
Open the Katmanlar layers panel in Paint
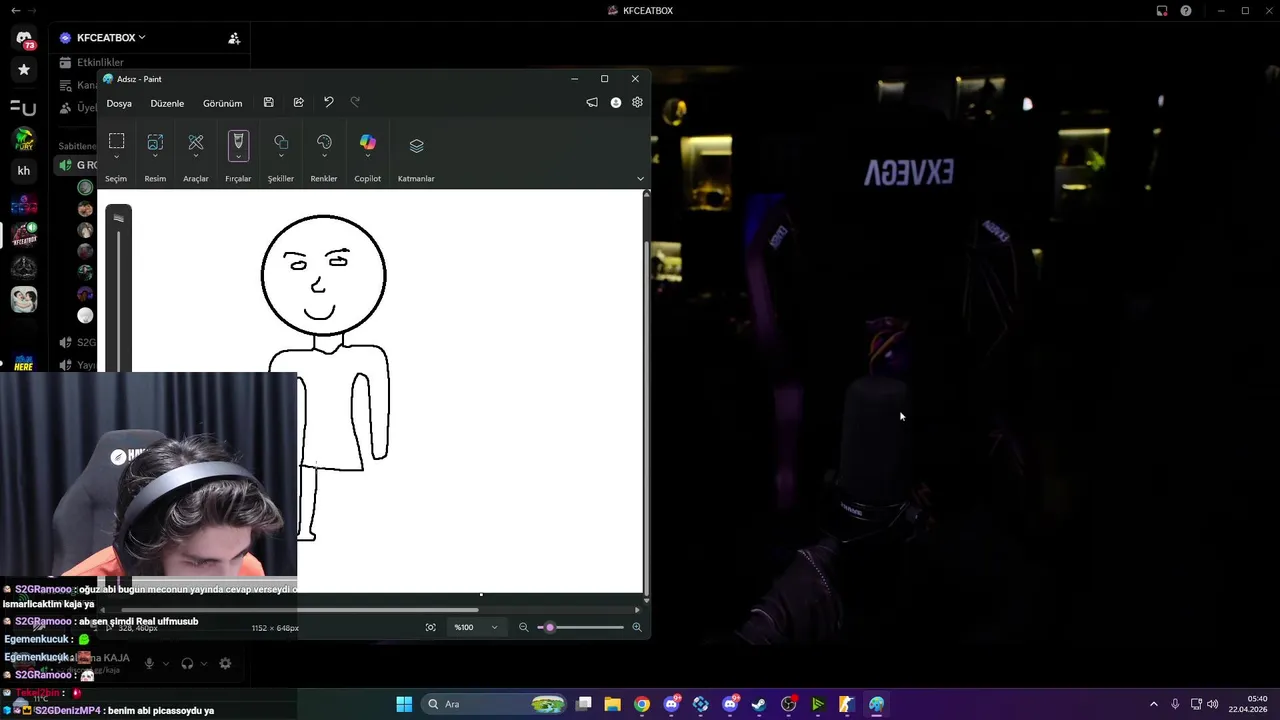(417, 146)
